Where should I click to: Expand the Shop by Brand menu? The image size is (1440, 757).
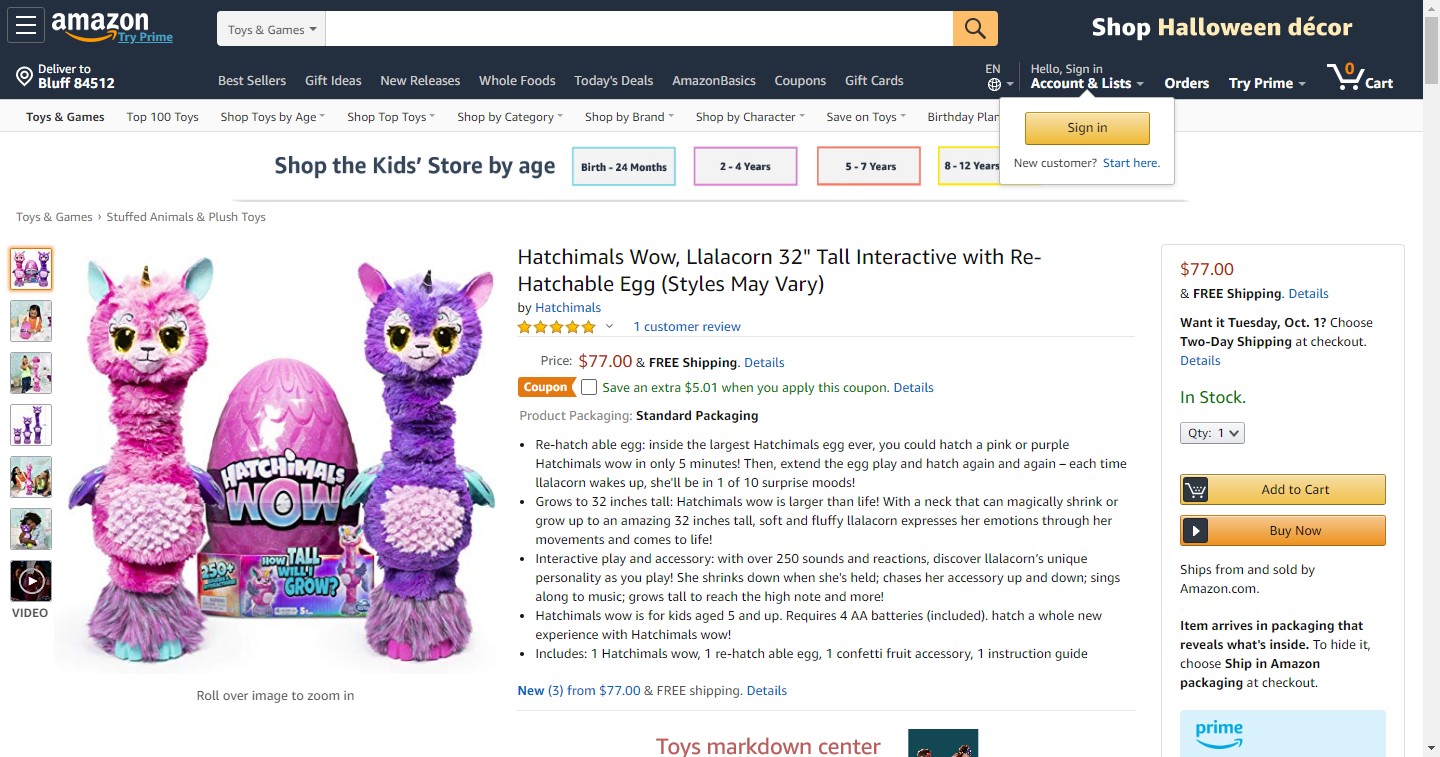click(x=629, y=117)
